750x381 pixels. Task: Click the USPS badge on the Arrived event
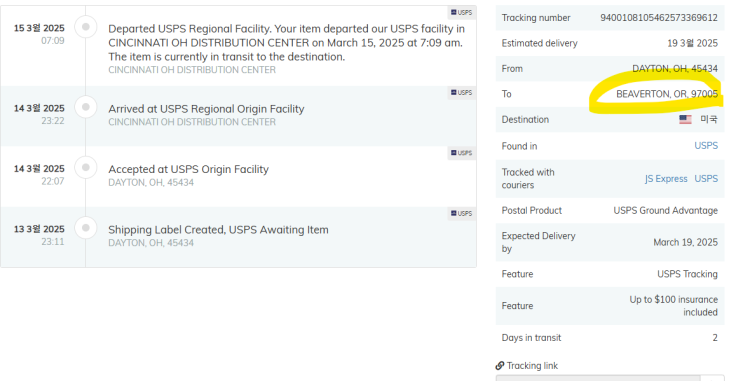pyautogui.click(x=462, y=92)
